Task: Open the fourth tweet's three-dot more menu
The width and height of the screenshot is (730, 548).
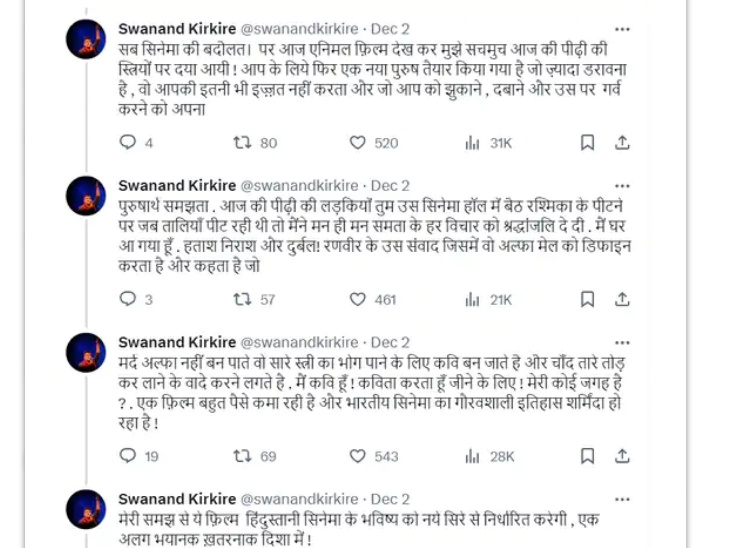Action: [x=623, y=499]
